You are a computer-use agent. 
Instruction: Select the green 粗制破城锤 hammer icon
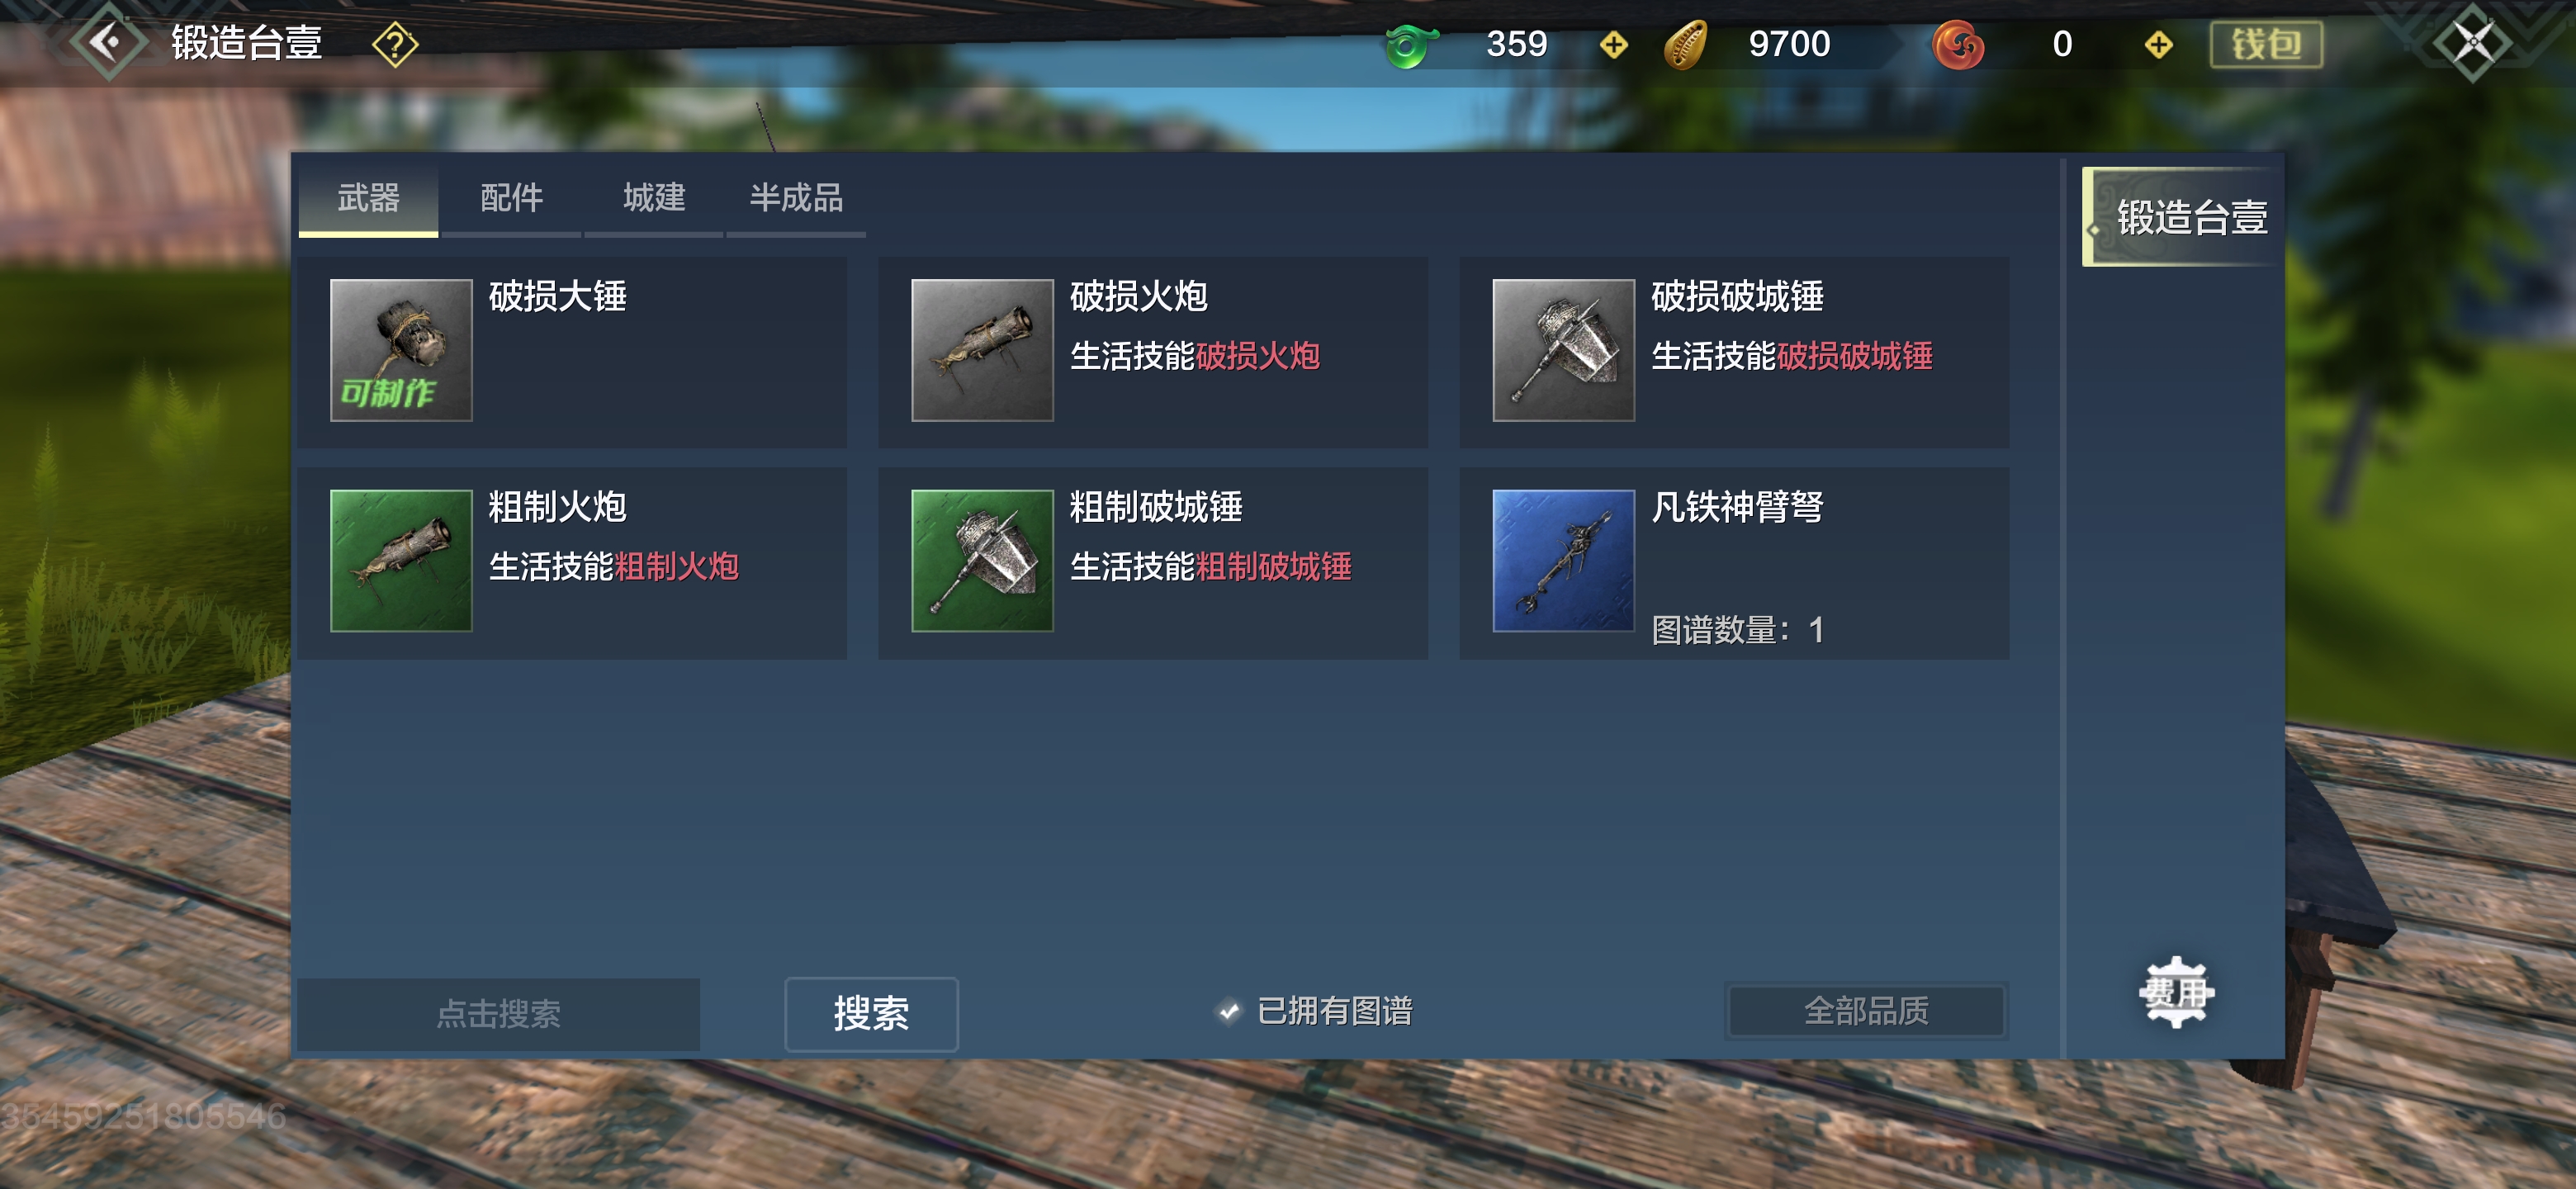click(982, 560)
